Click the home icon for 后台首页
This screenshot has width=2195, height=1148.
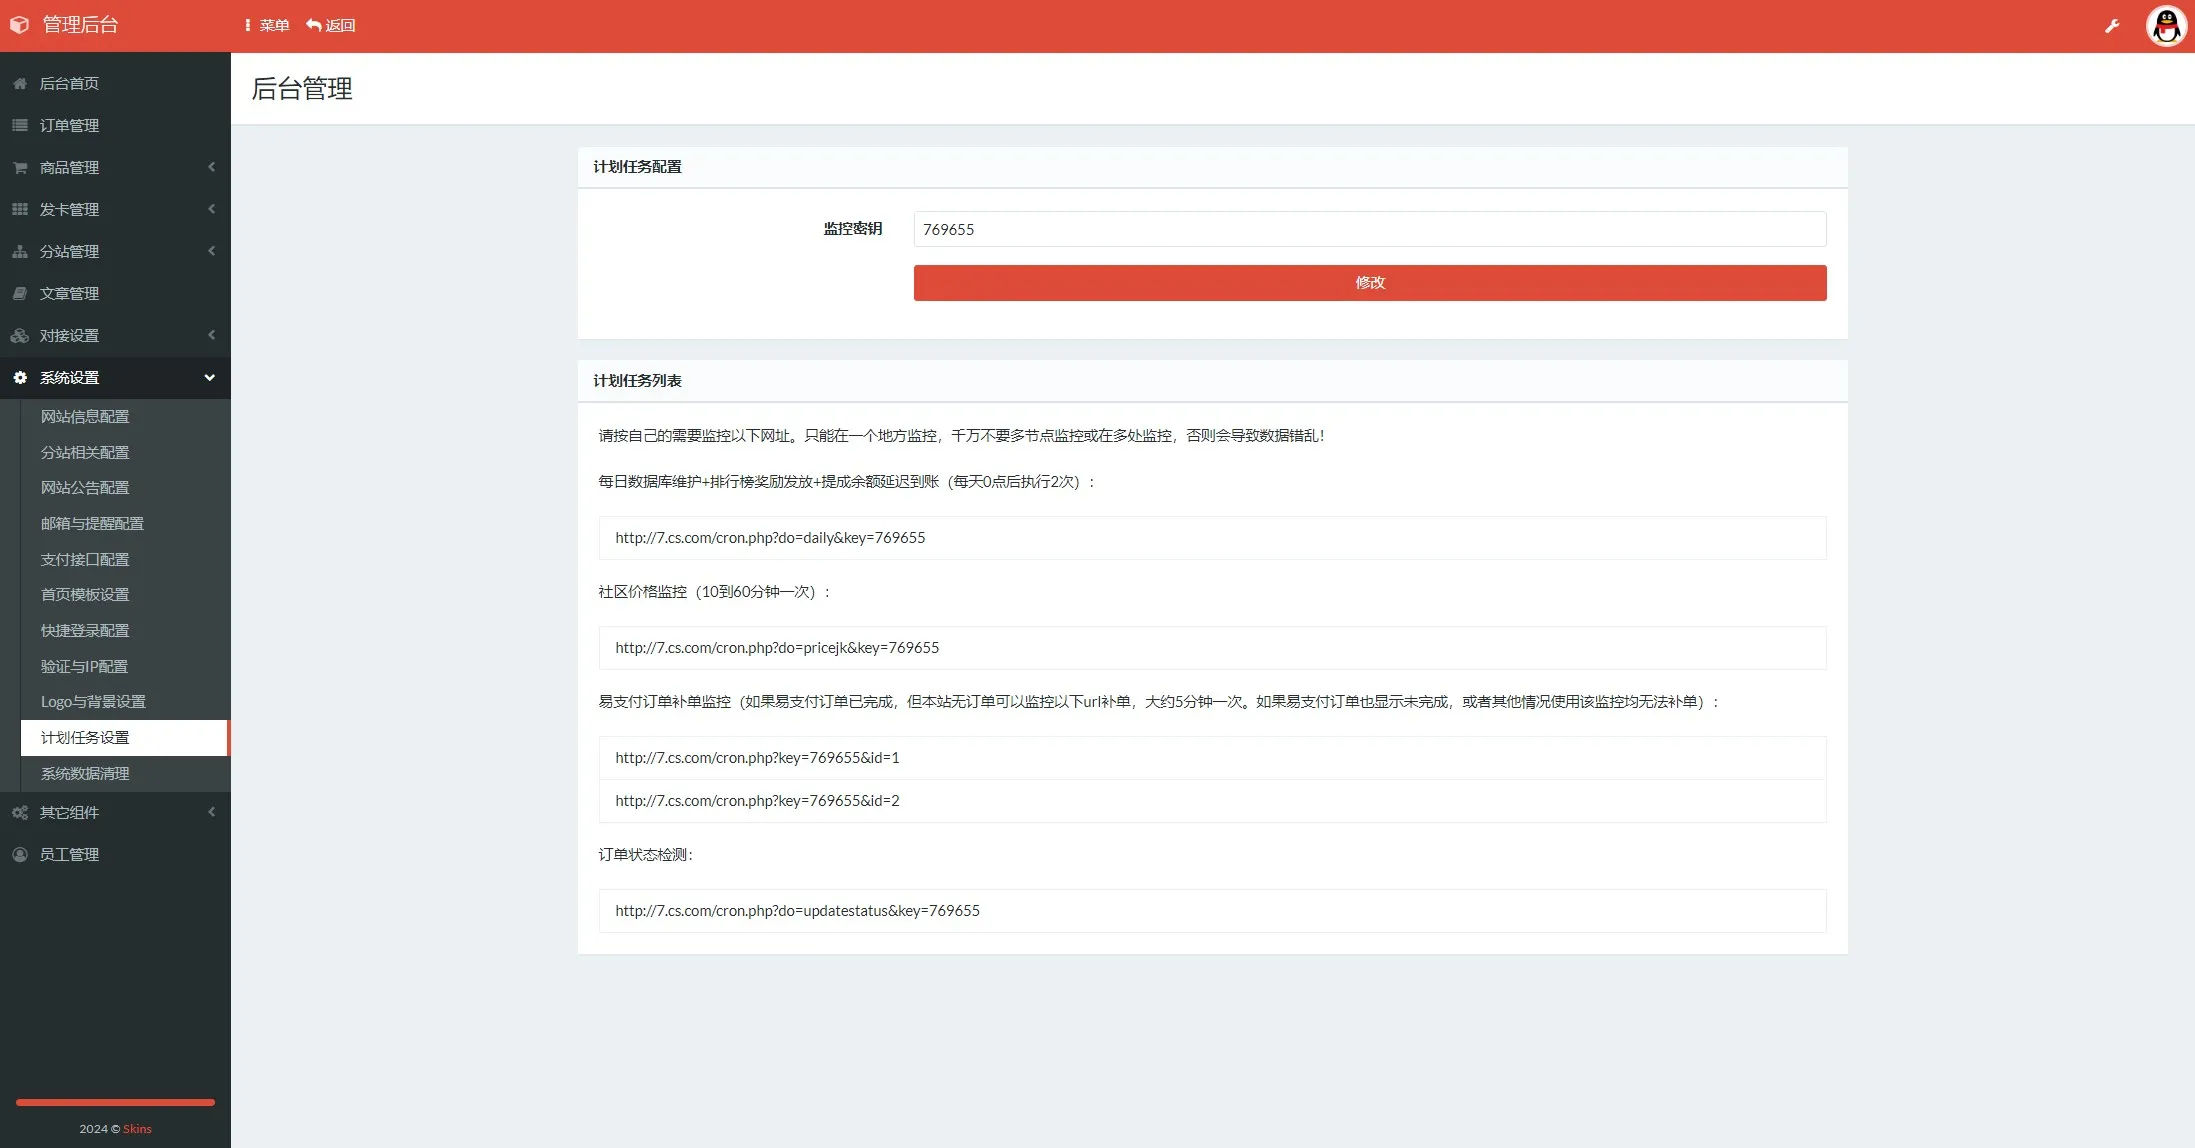pyautogui.click(x=20, y=84)
